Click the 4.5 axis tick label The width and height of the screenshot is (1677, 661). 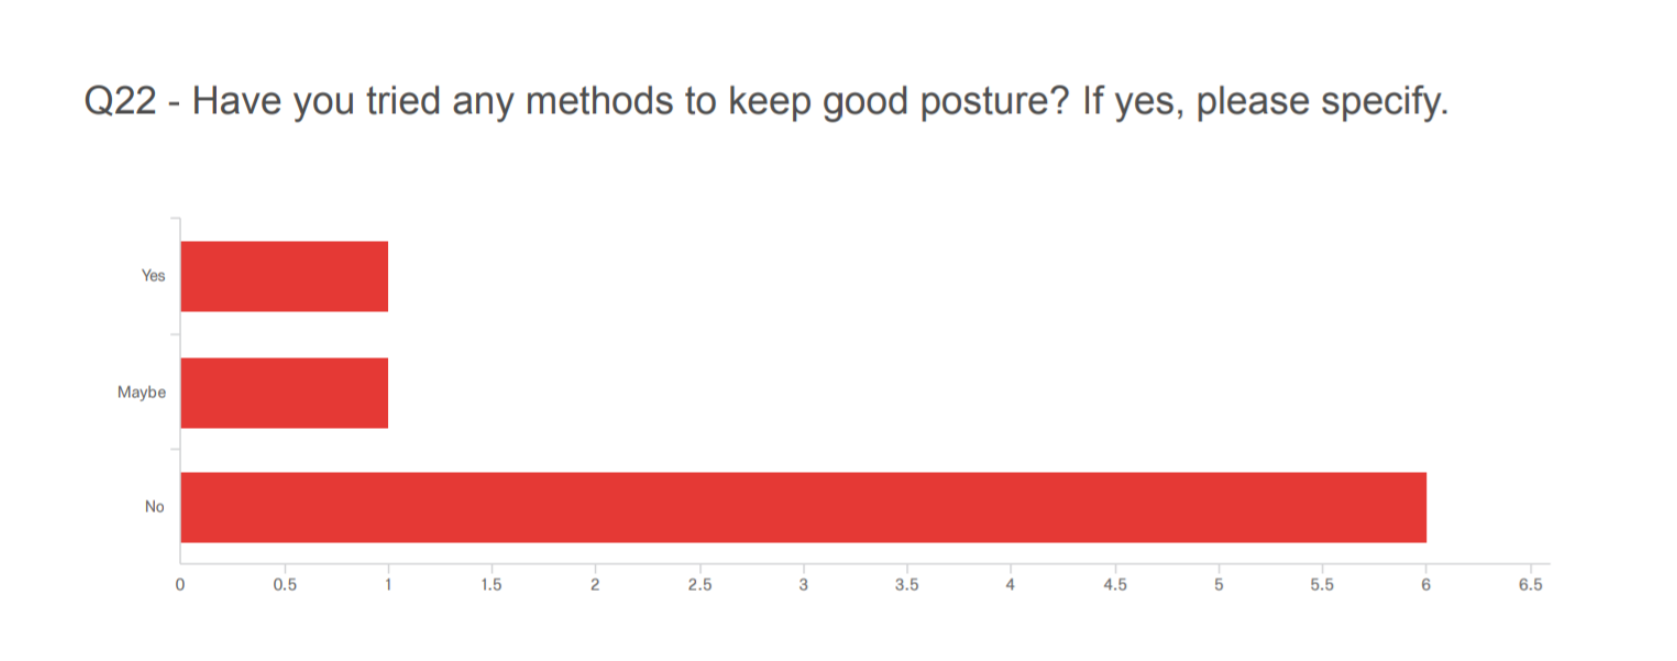point(1114,585)
